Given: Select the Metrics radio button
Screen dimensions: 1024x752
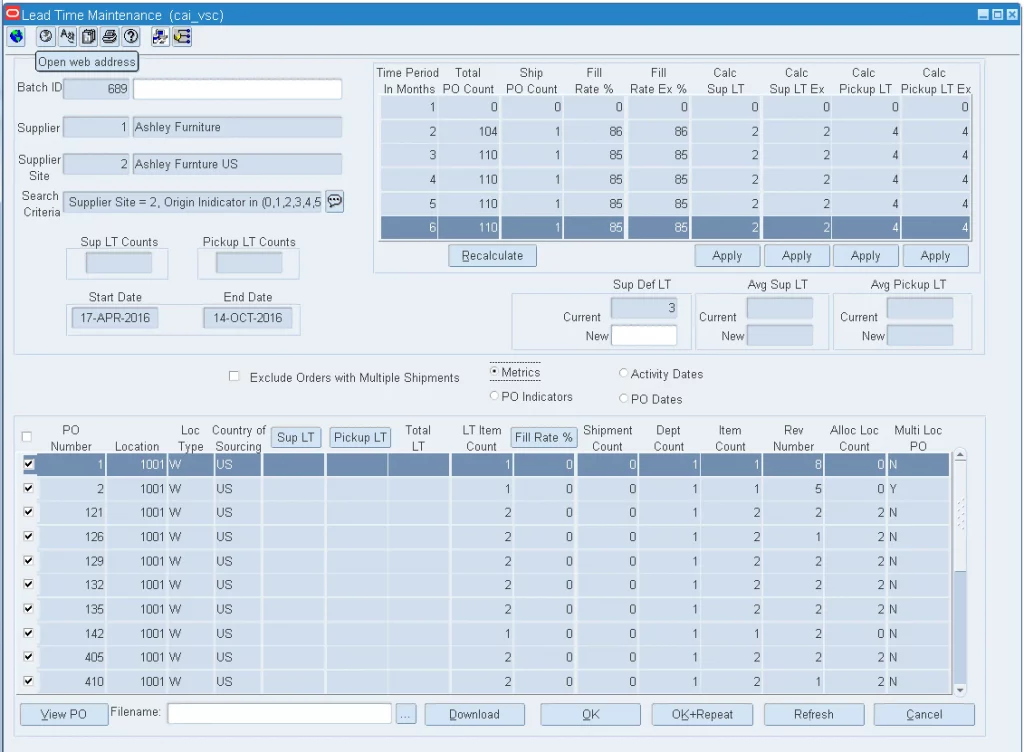Looking at the screenshot, I should point(494,371).
